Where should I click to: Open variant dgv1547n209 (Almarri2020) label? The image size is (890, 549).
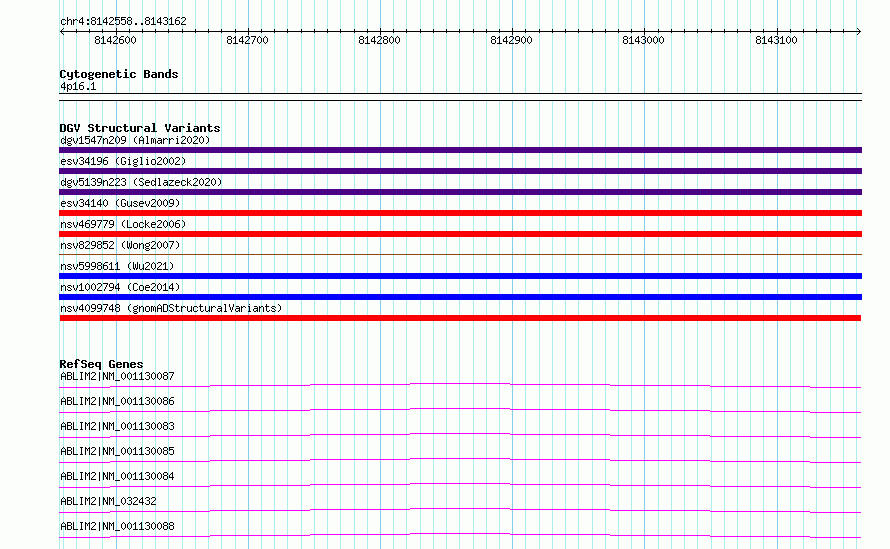point(135,140)
